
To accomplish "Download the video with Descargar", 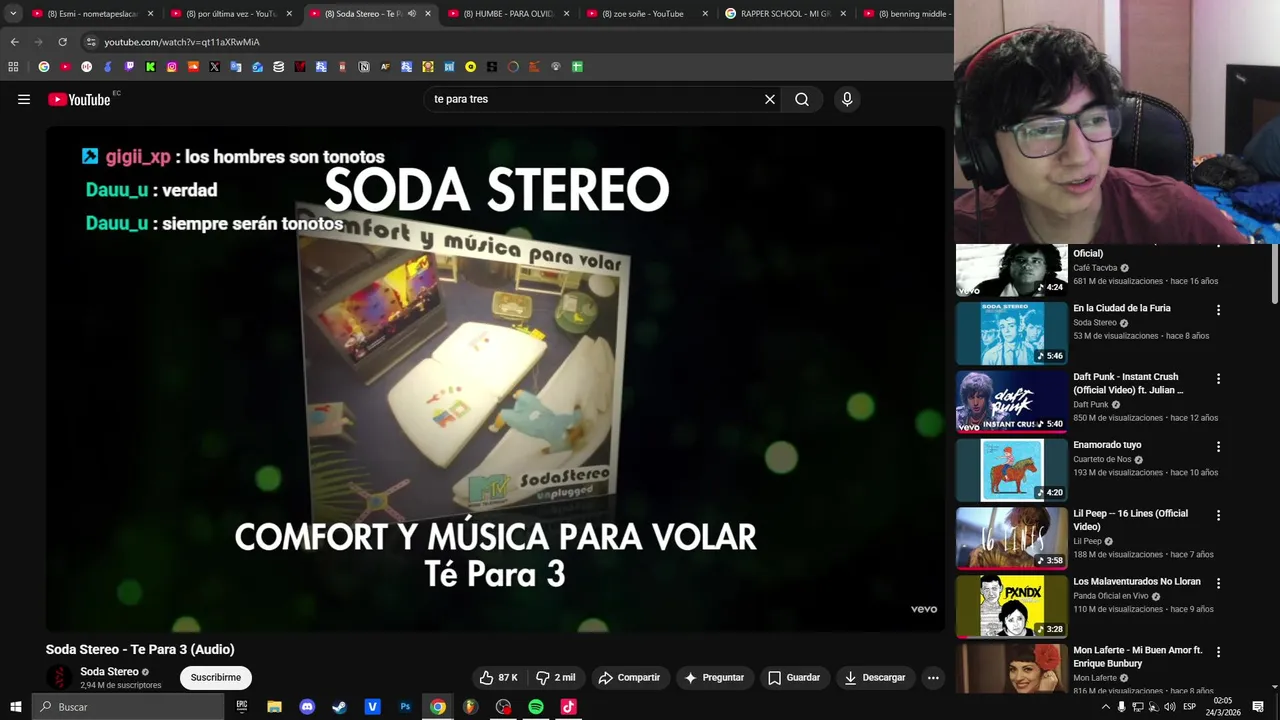I will tap(875, 677).
